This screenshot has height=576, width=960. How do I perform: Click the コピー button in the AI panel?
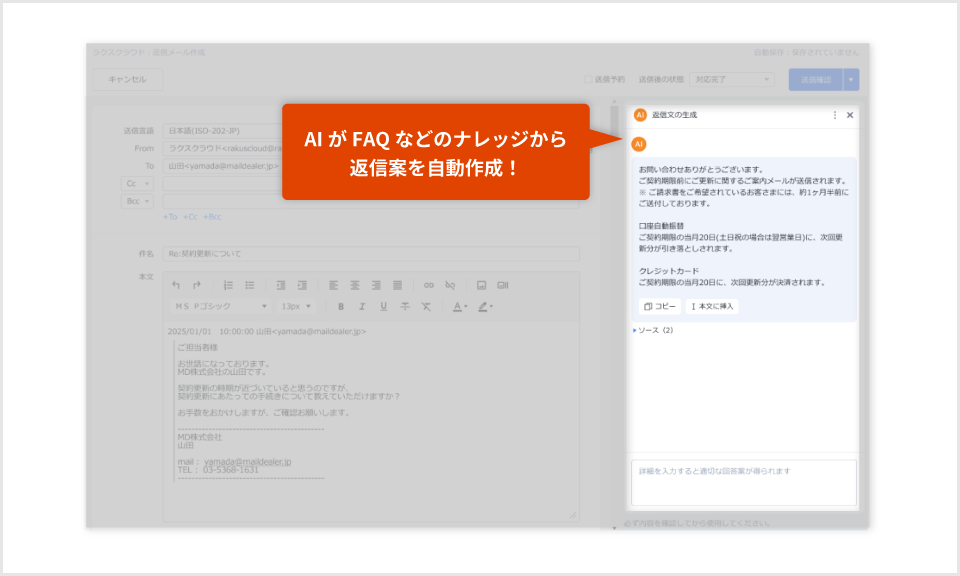[660, 306]
